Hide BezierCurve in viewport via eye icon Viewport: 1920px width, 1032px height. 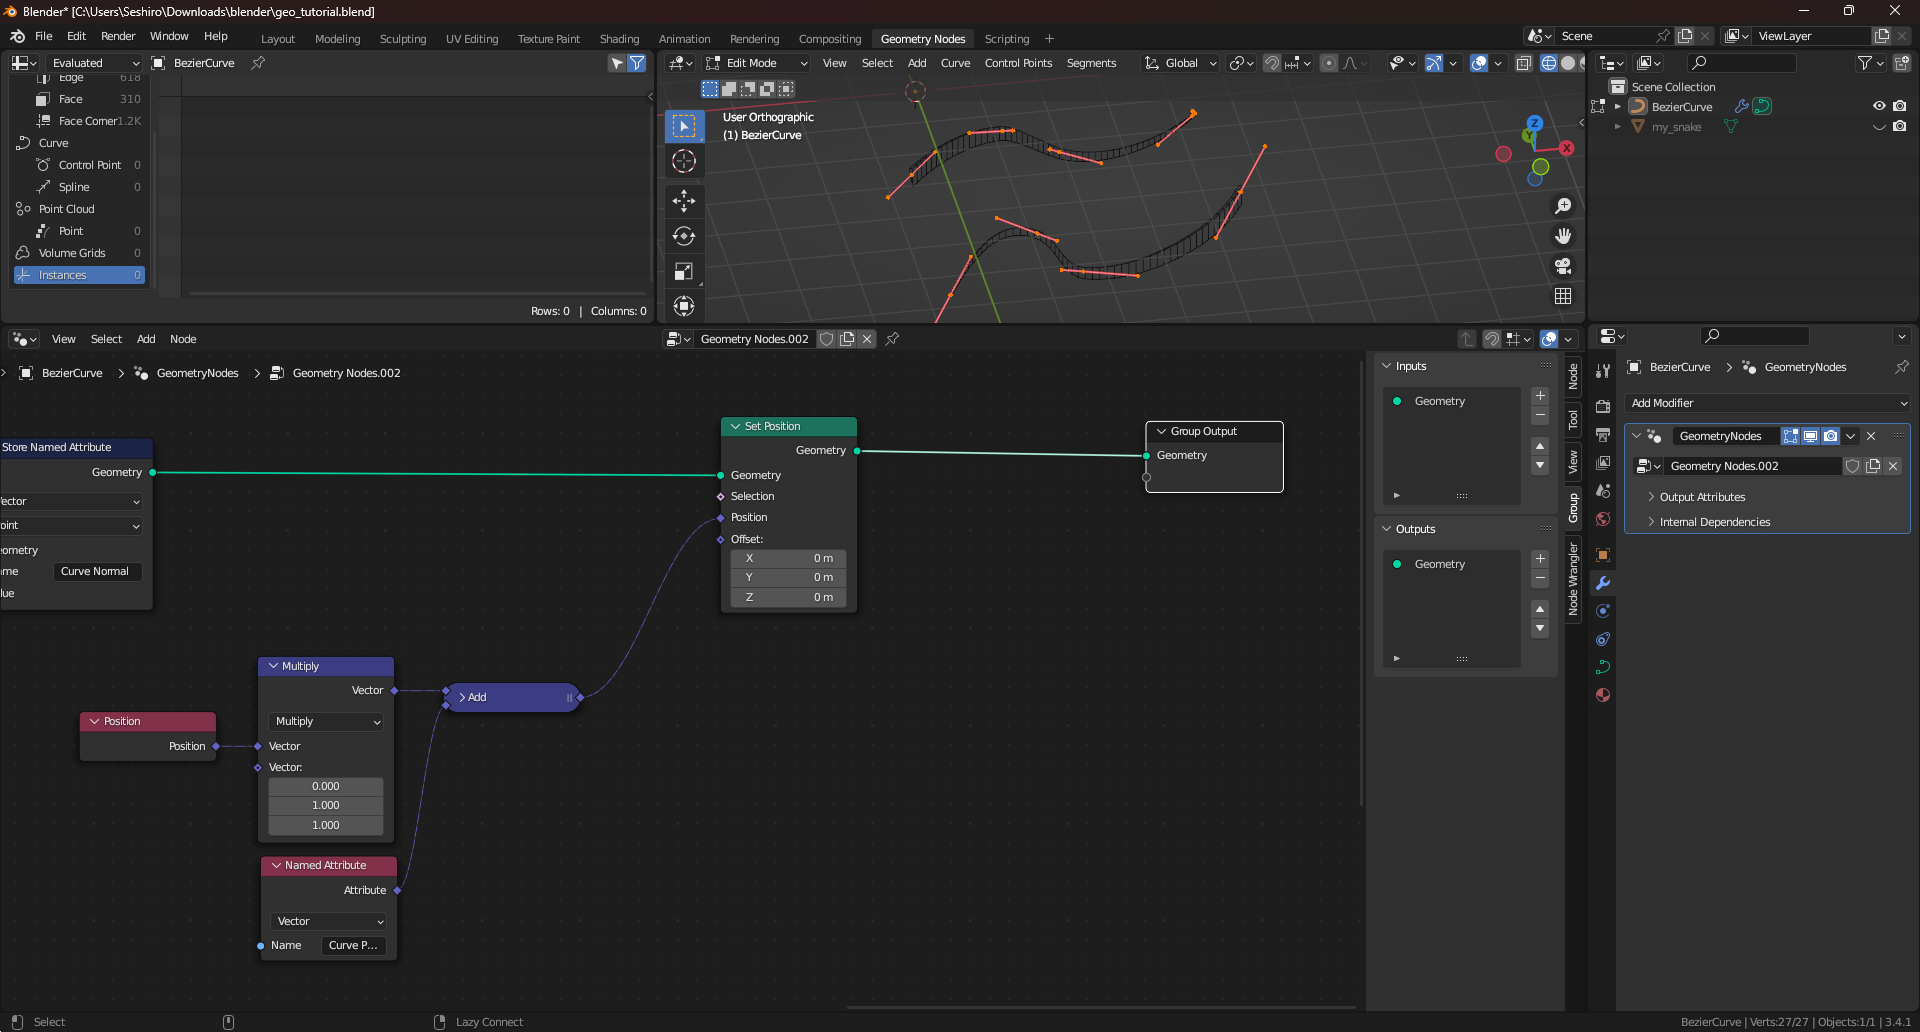pyautogui.click(x=1879, y=106)
